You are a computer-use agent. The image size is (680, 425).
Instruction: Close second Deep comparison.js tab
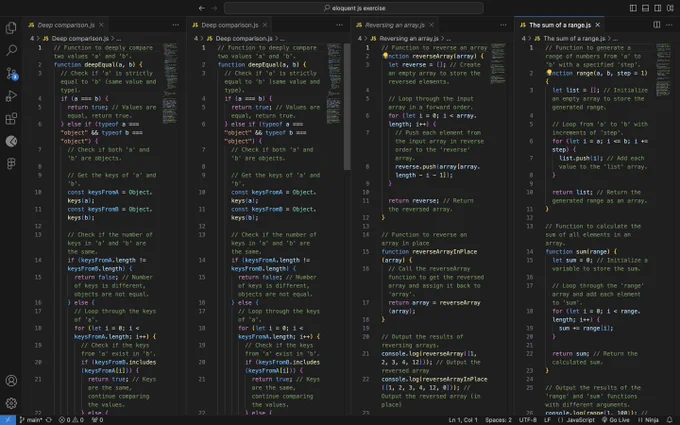[265, 25]
